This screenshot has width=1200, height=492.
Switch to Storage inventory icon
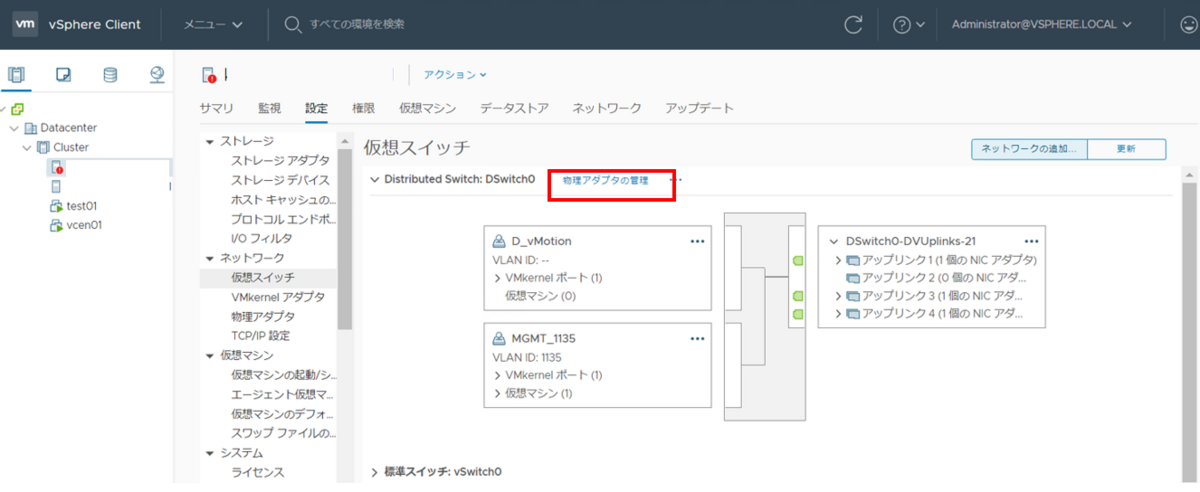click(x=110, y=75)
